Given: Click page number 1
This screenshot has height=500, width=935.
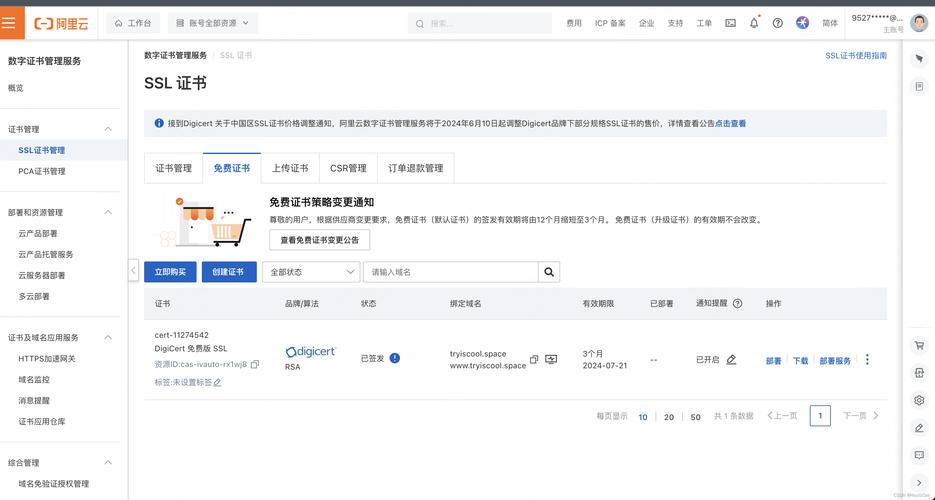Looking at the screenshot, I should 820,415.
